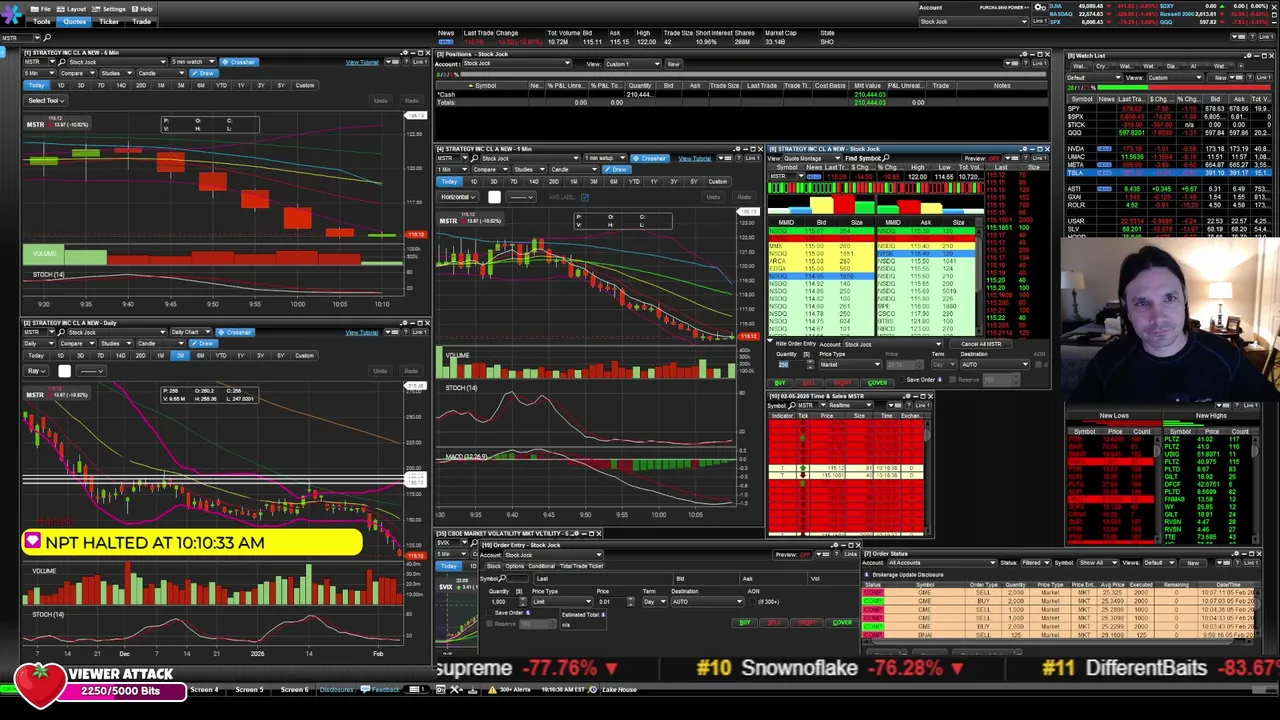Open the Select Tool dropdown
Viewport: 1280px width, 720px height.
(46, 100)
